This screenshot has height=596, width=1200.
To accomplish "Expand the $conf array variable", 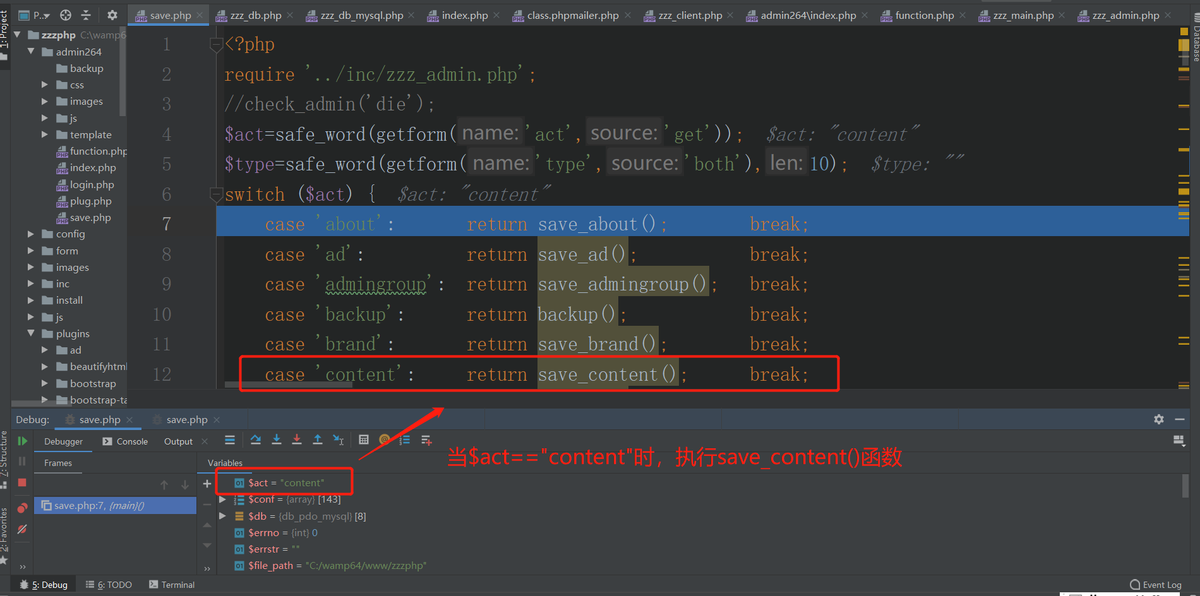I will pos(223,499).
